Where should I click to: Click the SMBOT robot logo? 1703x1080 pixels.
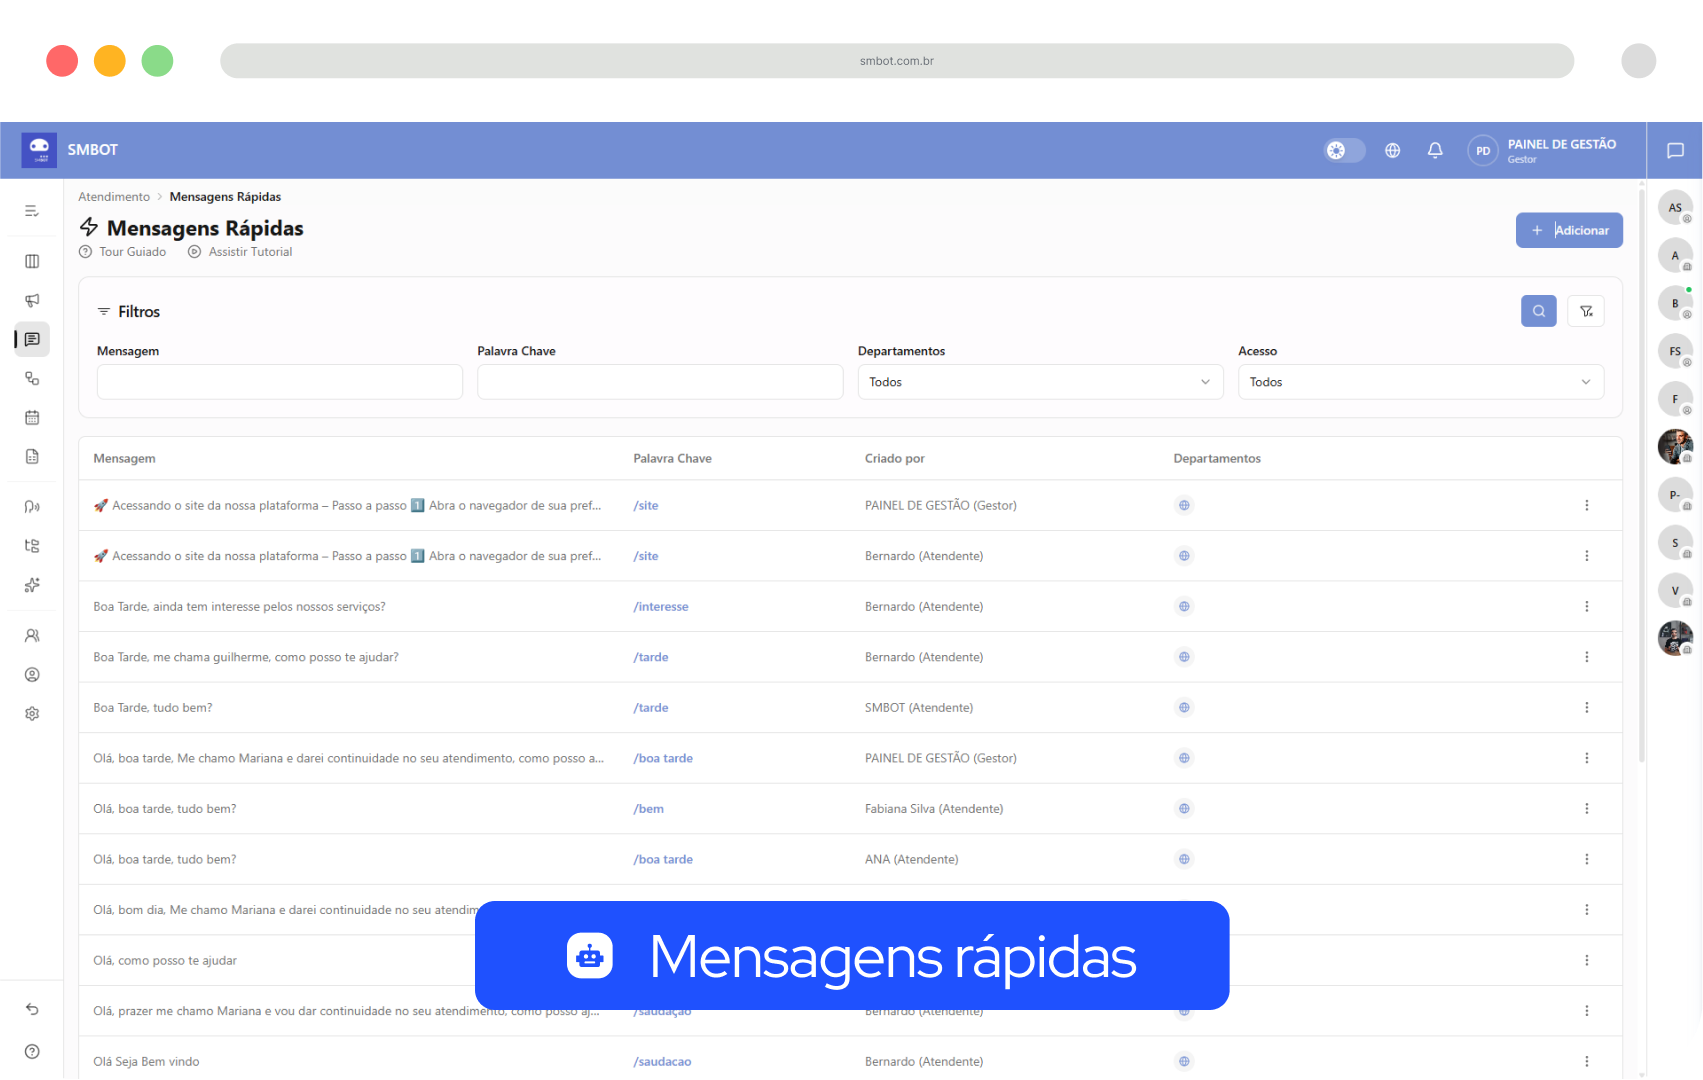click(39, 150)
